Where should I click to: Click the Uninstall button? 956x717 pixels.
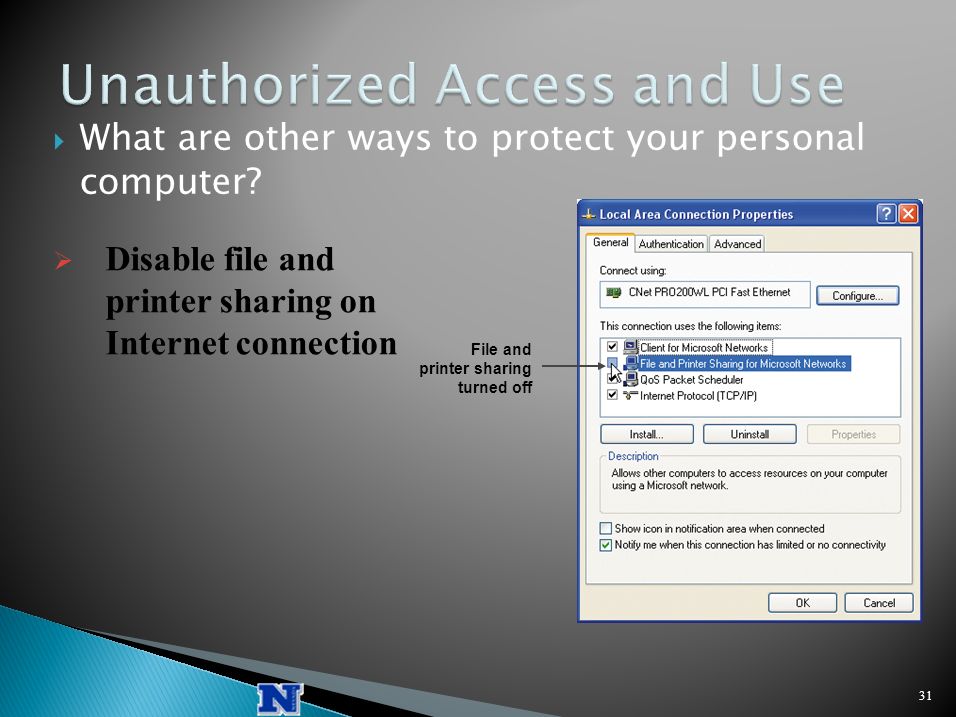(x=749, y=434)
